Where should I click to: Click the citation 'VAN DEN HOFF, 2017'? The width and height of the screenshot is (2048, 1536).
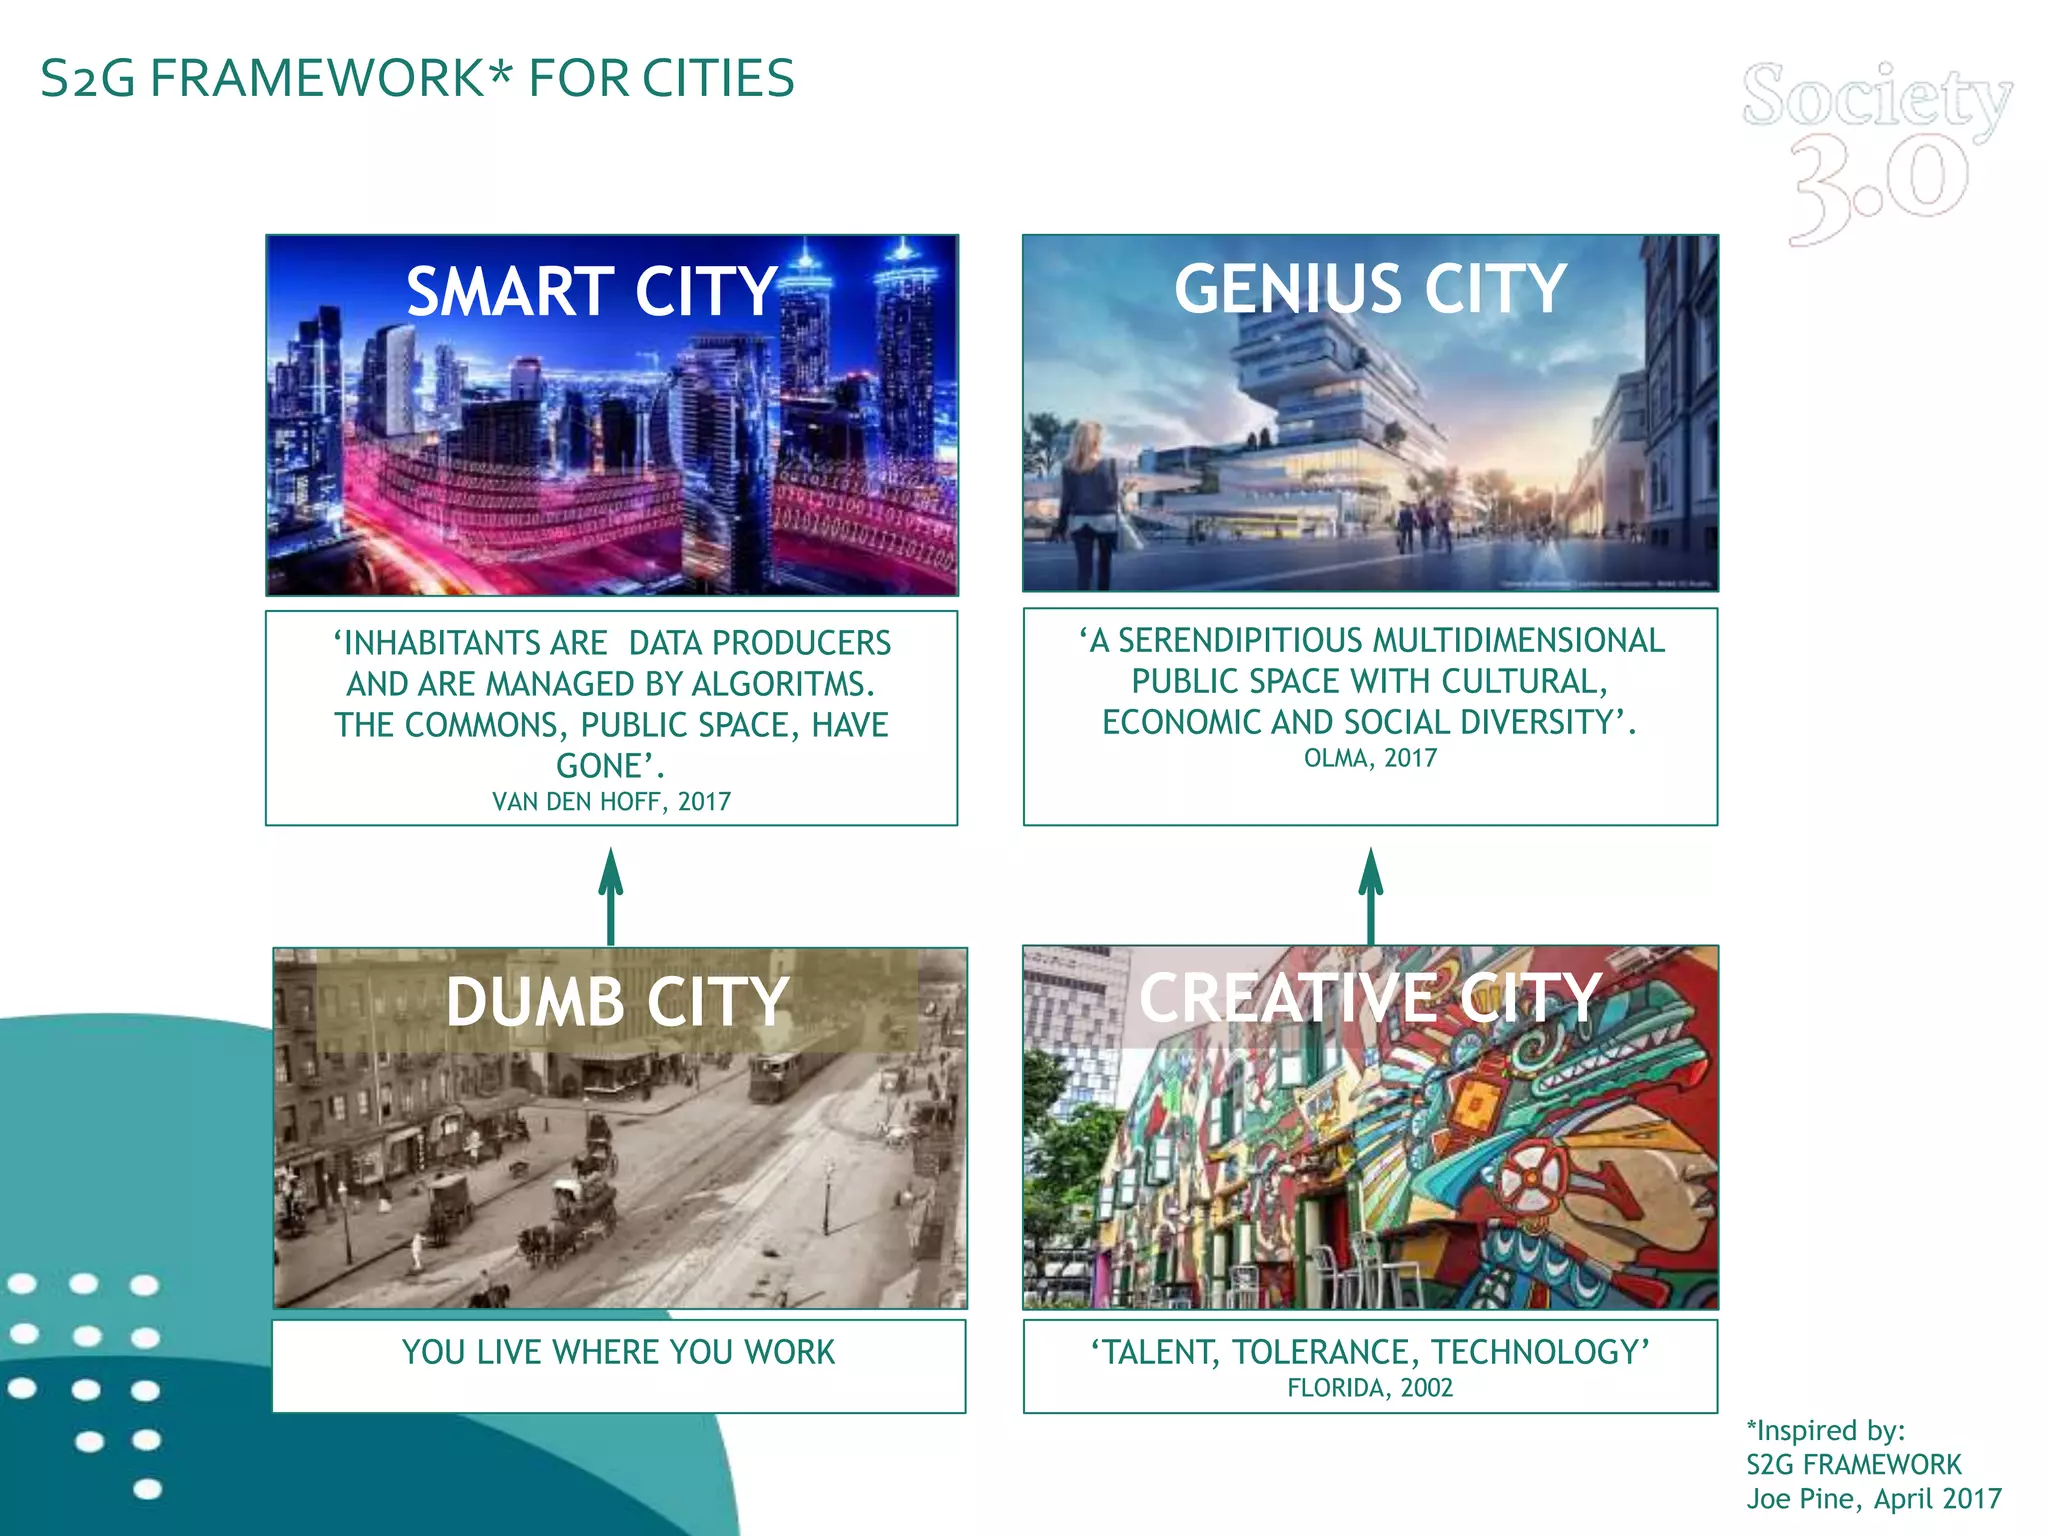click(611, 802)
